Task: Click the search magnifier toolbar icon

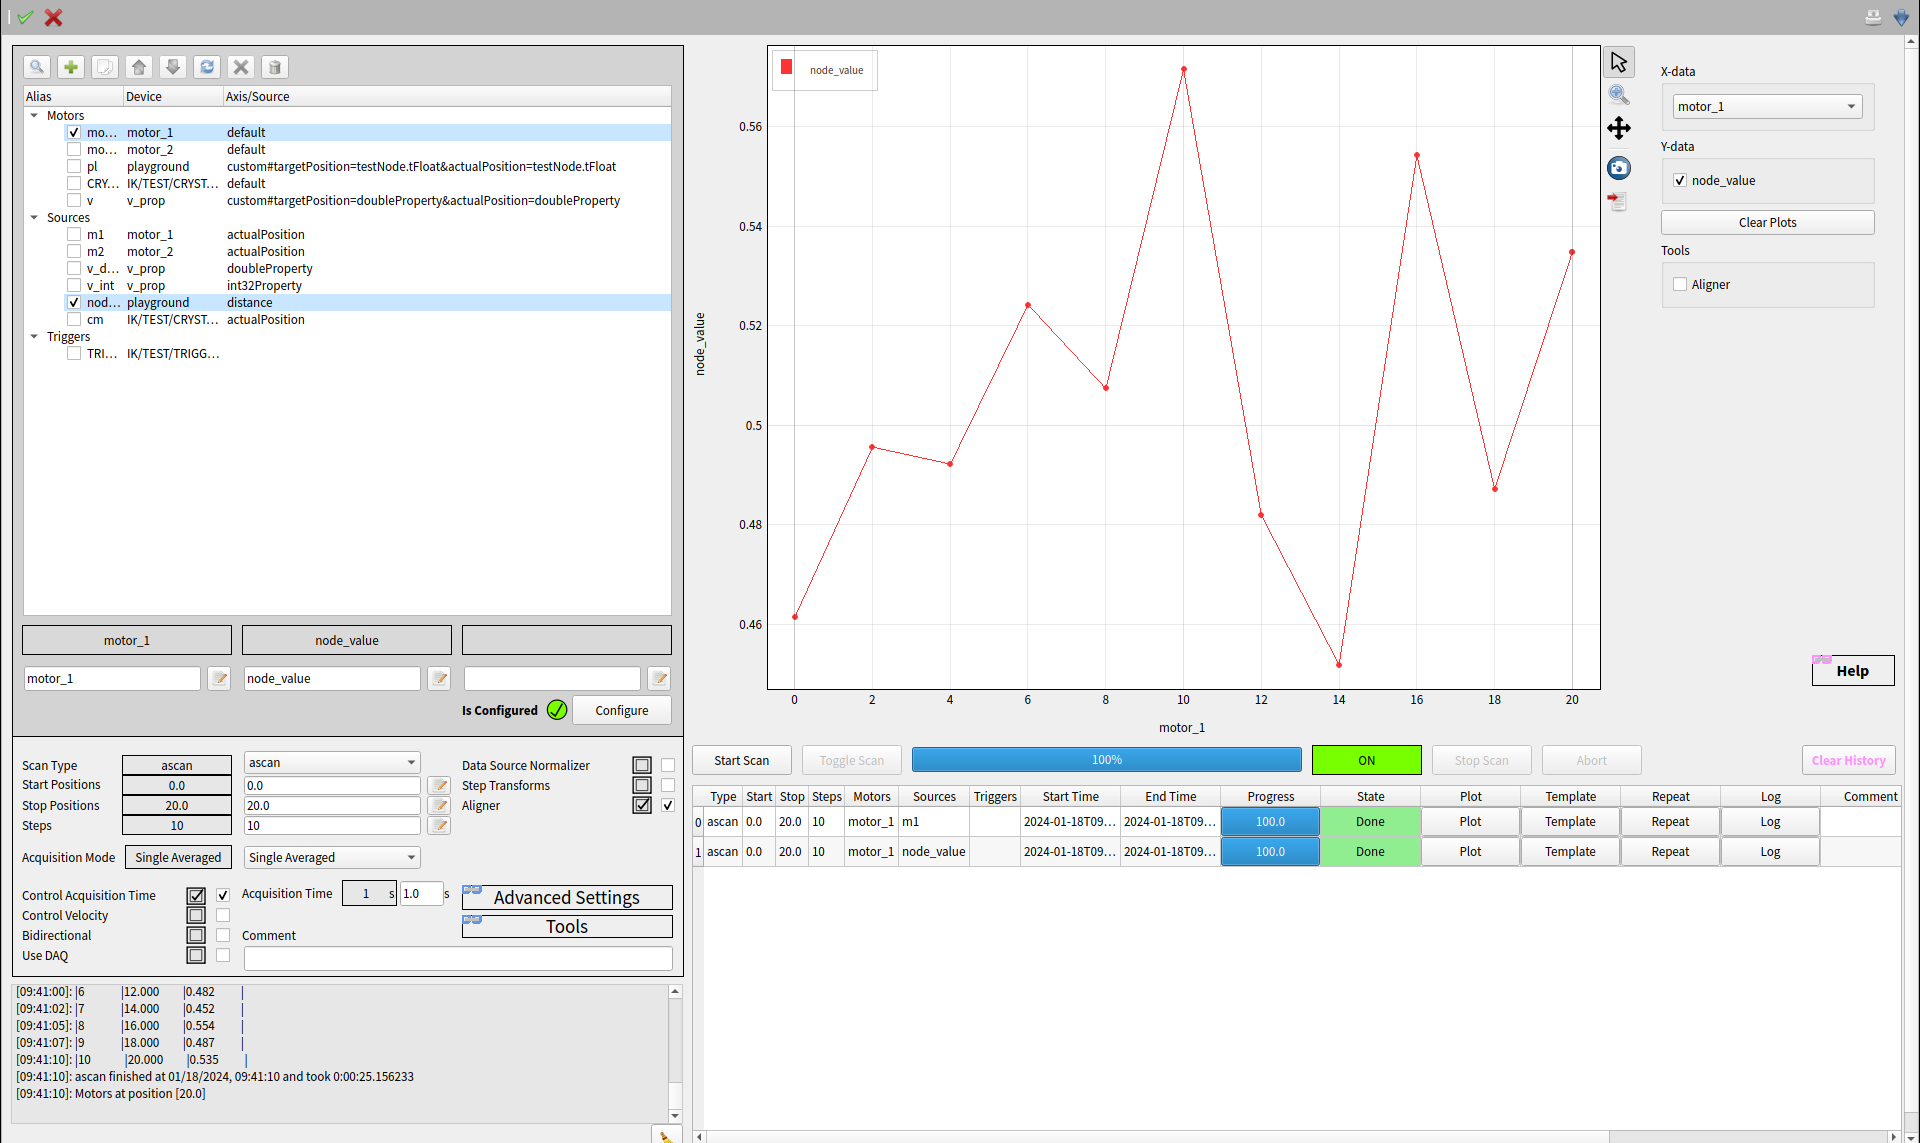Action: [37, 67]
